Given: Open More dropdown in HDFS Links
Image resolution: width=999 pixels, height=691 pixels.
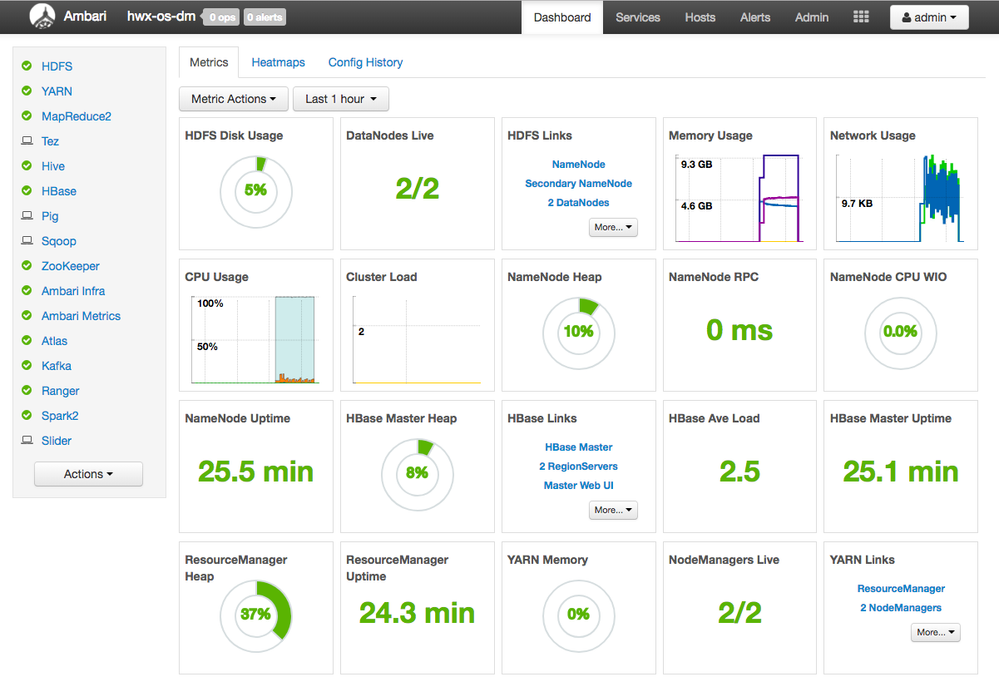Looking at the screenshot, I should 613,227.
